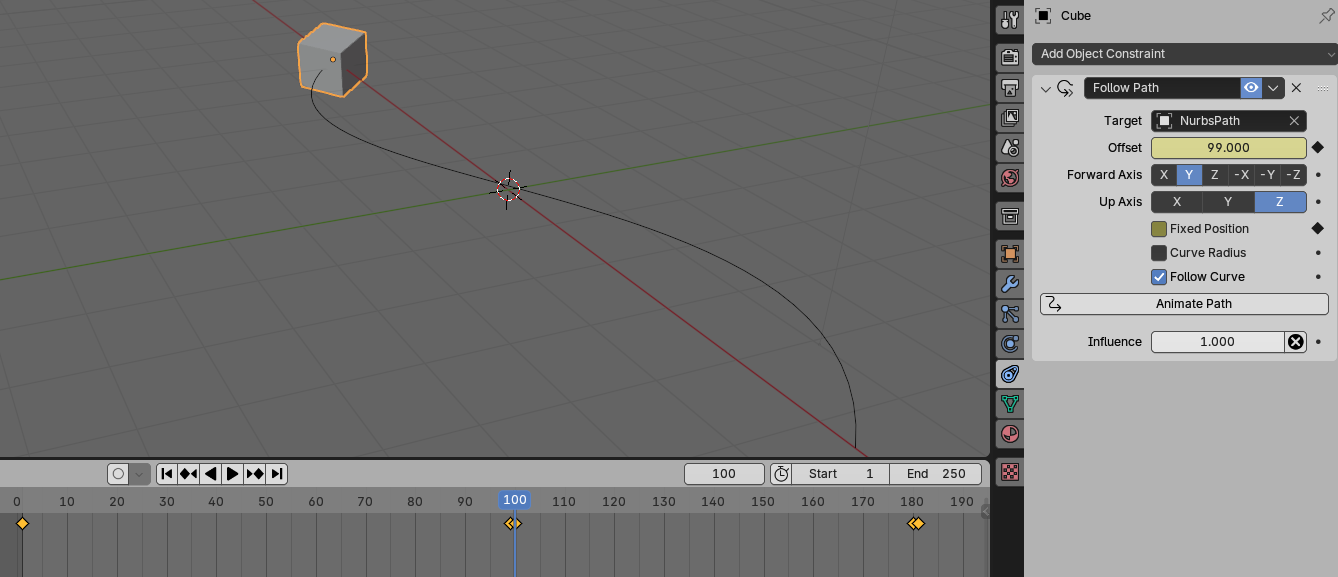Viewport: 1338px width, 577px height.
Task: Jump to the timeline start frame
Action: point(167,474)
